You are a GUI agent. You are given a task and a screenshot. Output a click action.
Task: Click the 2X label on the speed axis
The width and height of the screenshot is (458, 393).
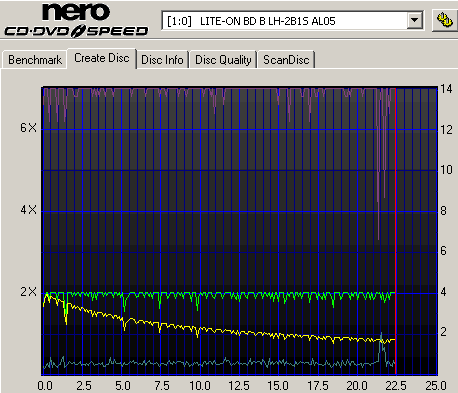point(29,292)
